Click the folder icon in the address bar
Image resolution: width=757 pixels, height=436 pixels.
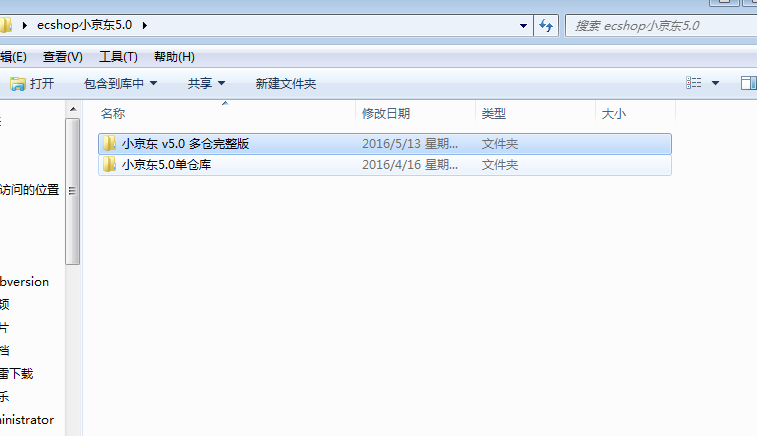point(6,25)
